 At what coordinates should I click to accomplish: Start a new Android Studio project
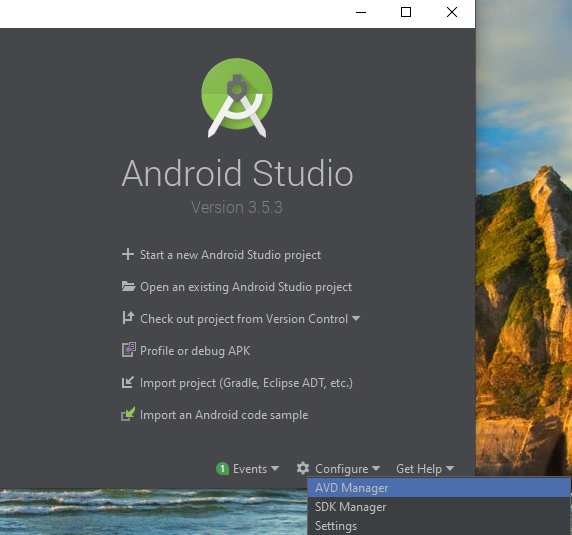230,255
